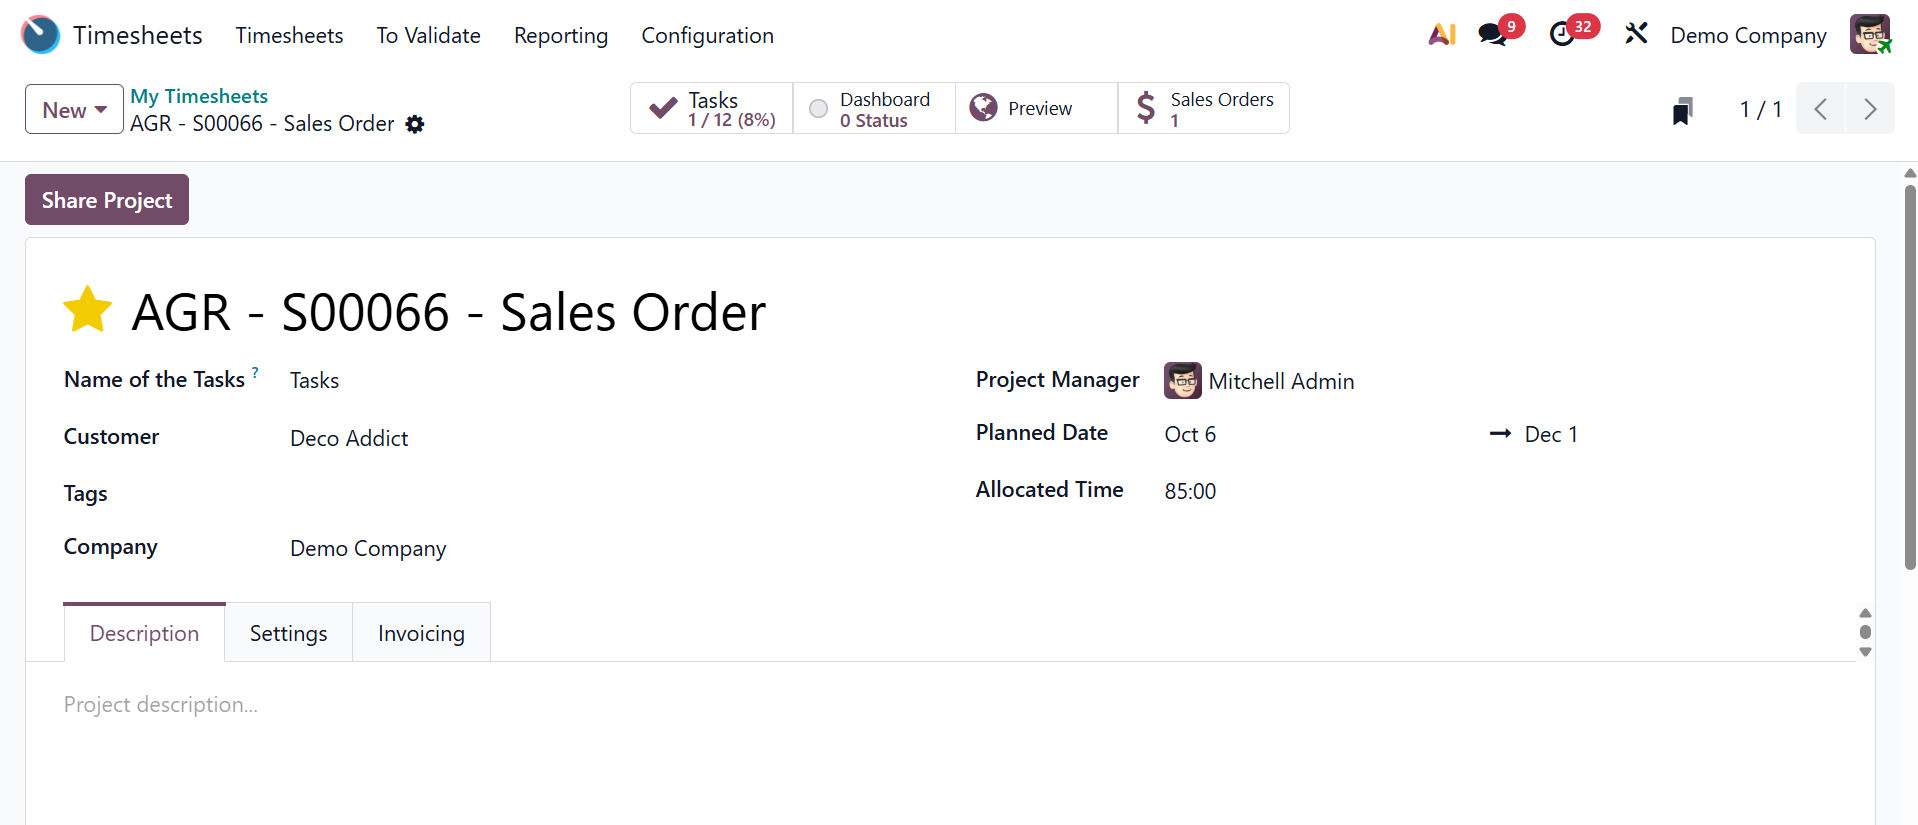Go to the next record arrow
This screenshot has height=825, width=1918.
pyautogui.click(x=1870, y=109)
